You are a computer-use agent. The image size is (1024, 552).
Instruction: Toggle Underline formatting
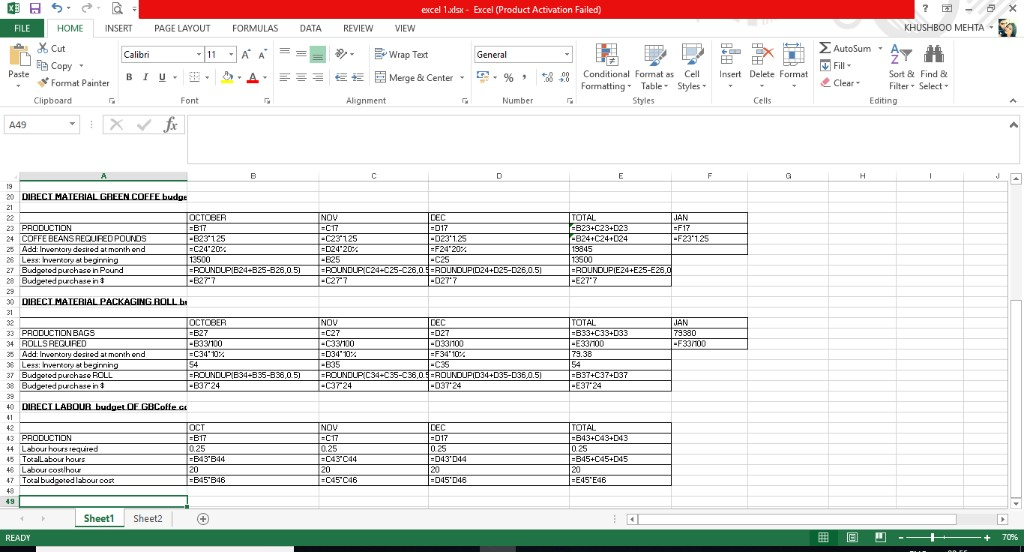pyautogui.click(x=162, y=77)
